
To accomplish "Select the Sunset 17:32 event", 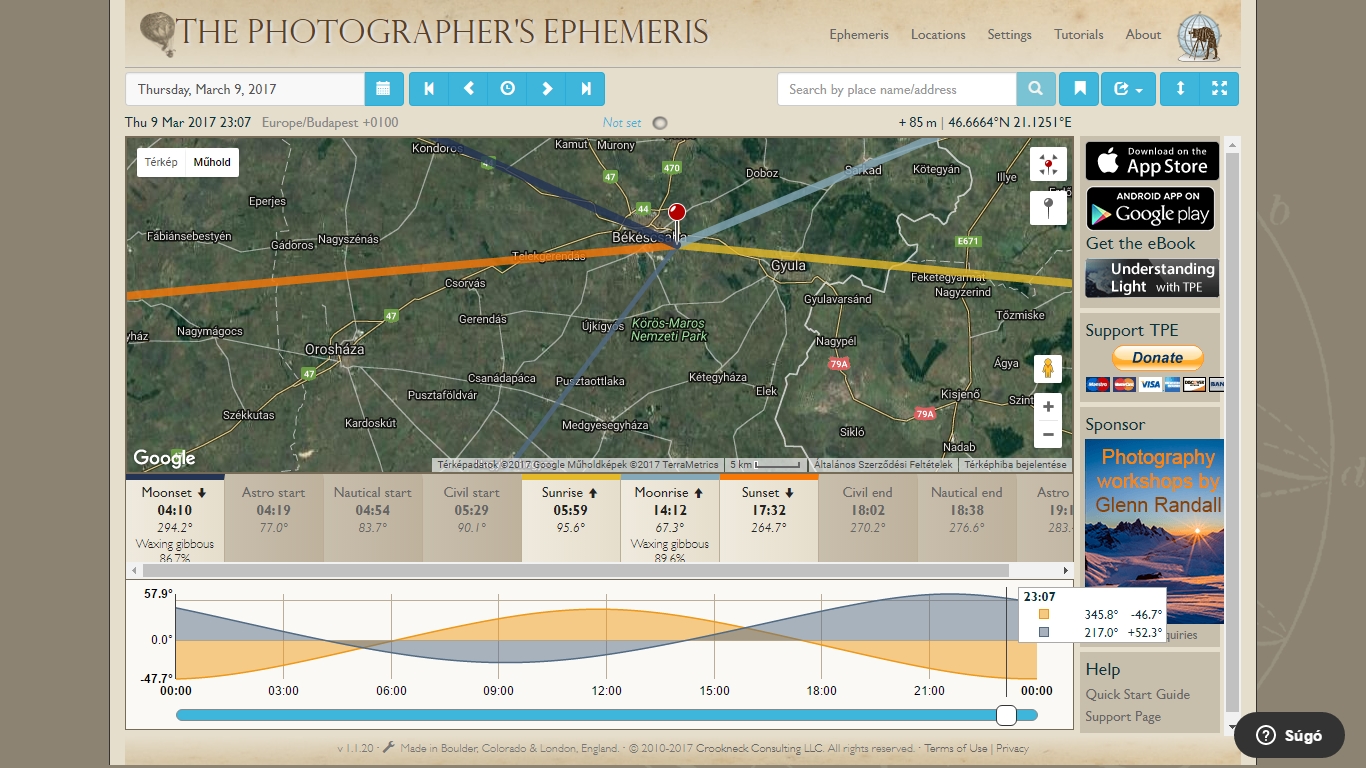I will pyautogui.click(x=769, y=518).
